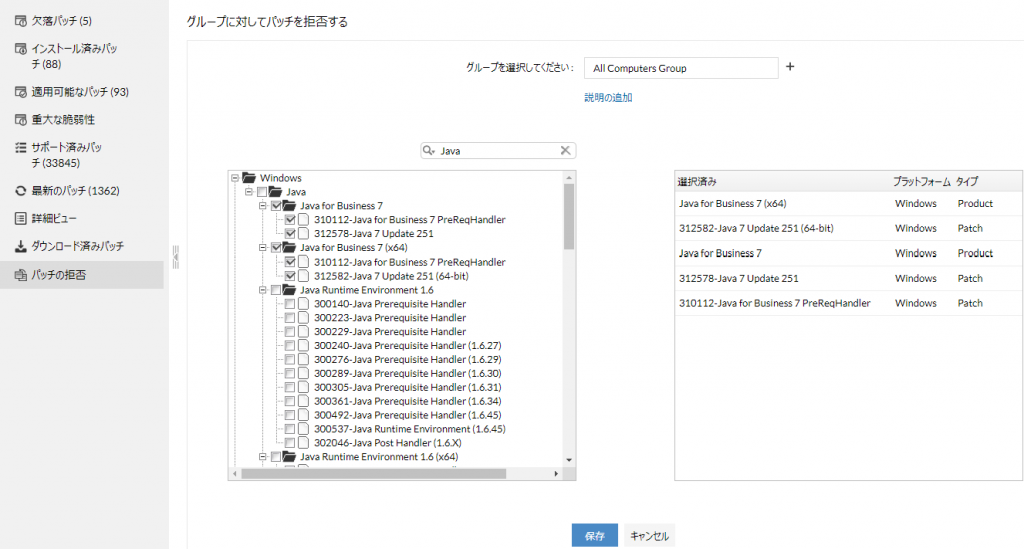Click the インストール済みパッチ sidebar icon
Image resolution: width=1024 pixels, height=549 pixels.
tap(20, 49)
